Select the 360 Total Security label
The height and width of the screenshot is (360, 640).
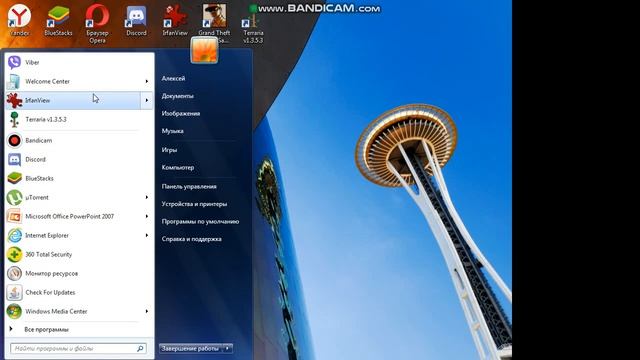[49, 254]
